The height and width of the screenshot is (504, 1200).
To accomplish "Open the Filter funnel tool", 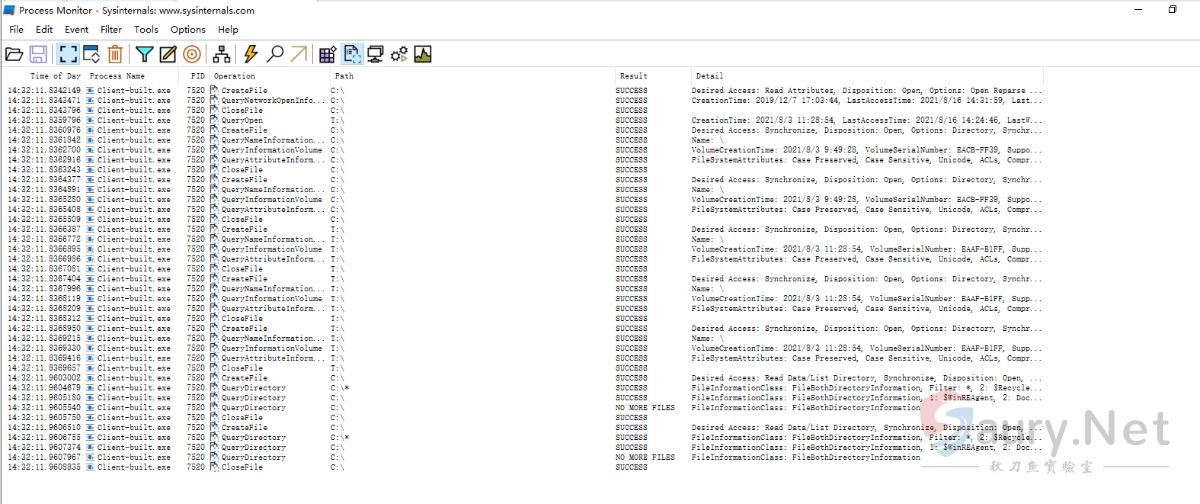I will point(145,54).
